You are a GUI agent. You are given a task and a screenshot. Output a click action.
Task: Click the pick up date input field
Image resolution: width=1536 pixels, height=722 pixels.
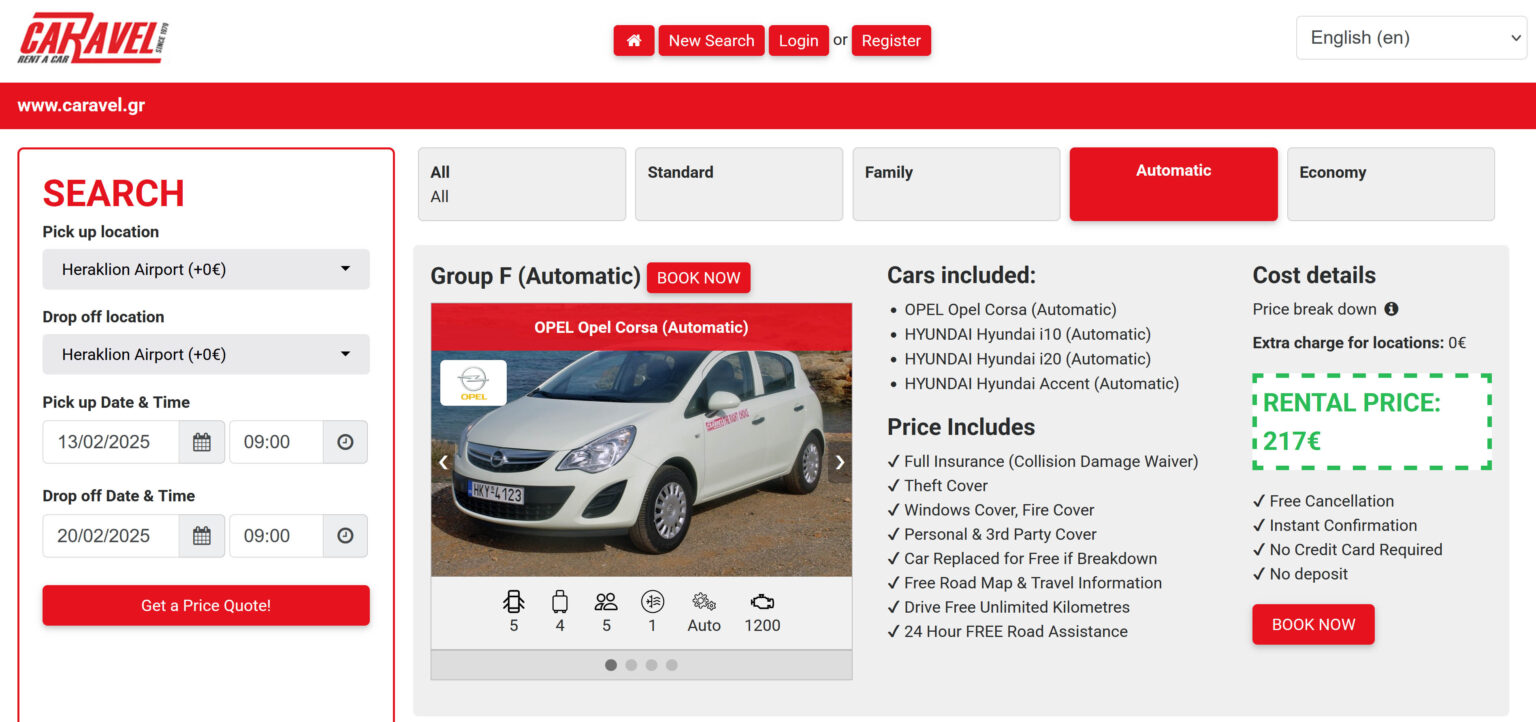[x=111, y=442]
